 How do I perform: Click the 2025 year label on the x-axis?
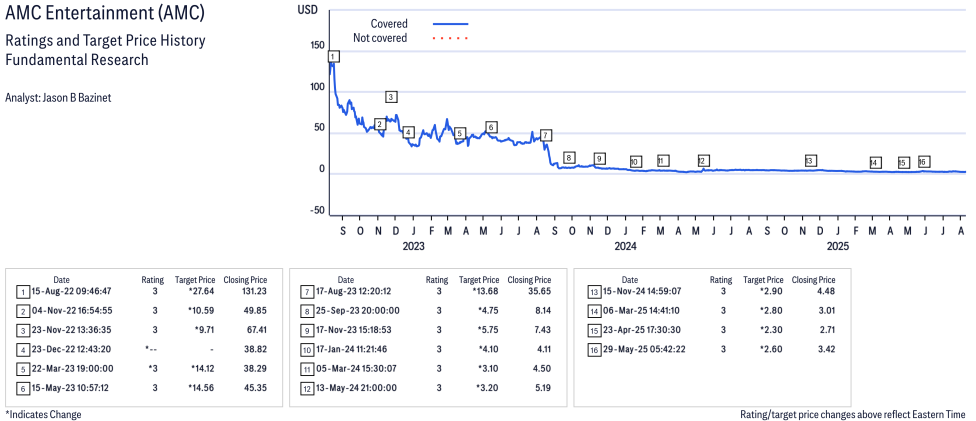click(x=838, y=246)
